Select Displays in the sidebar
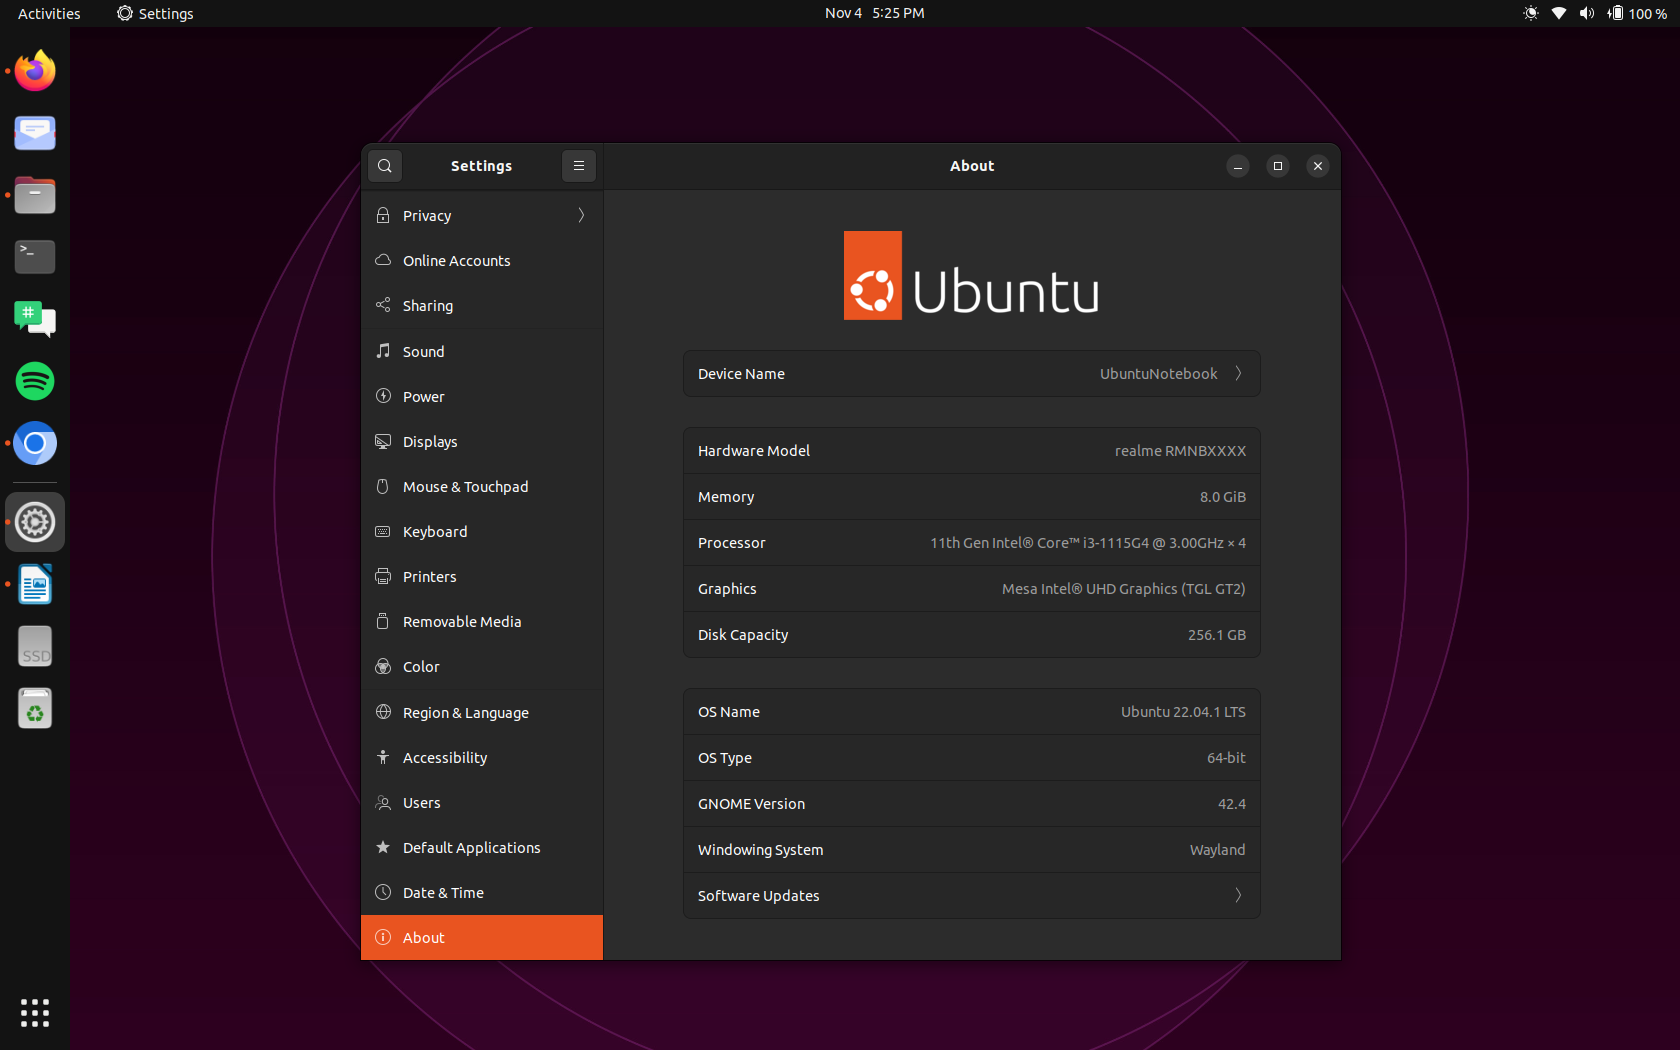 tap(430, 442)
